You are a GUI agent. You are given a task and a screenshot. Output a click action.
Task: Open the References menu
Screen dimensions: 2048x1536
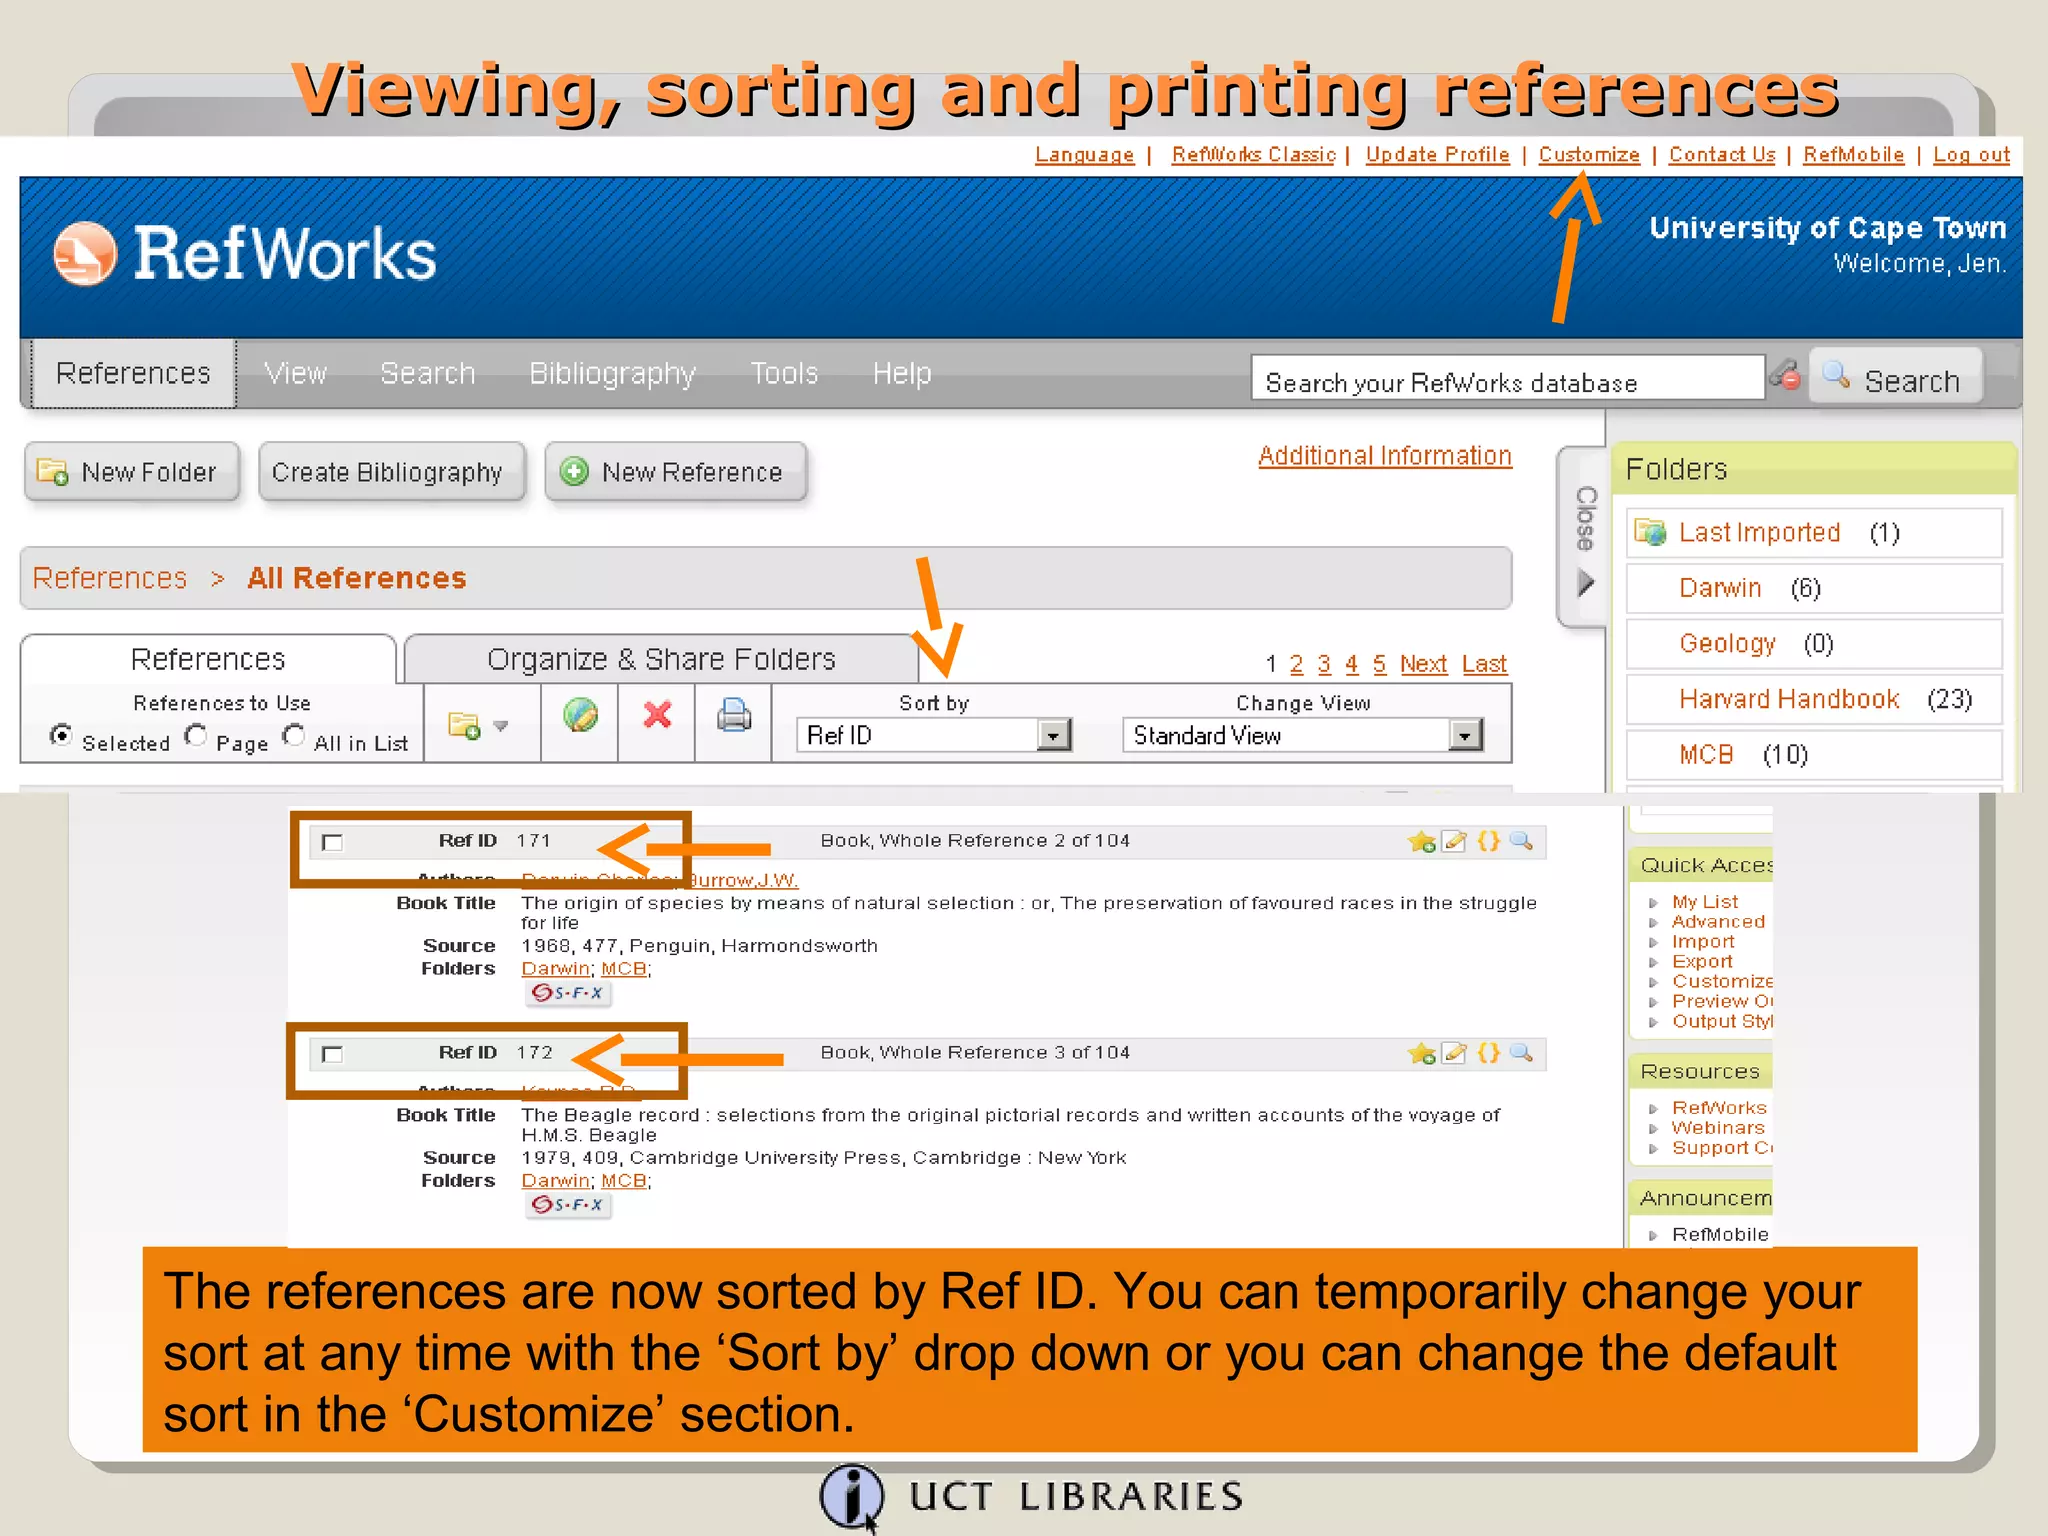tap(133, 373)
